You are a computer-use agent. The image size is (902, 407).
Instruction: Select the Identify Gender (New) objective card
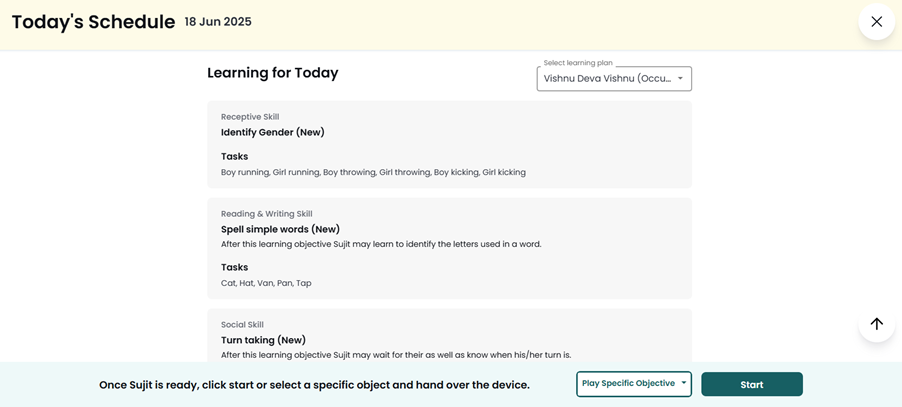coord(449,144)
